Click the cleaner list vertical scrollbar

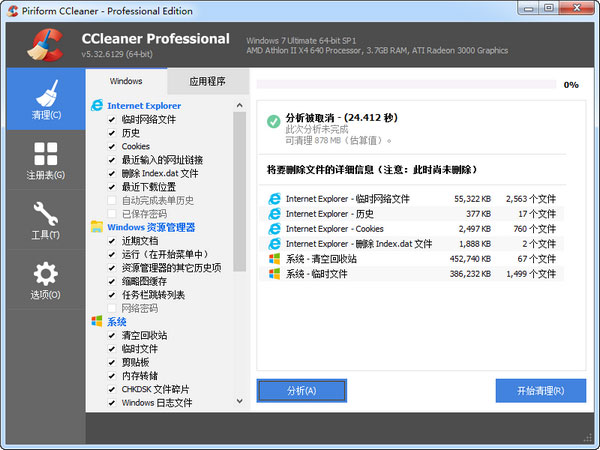240,250
